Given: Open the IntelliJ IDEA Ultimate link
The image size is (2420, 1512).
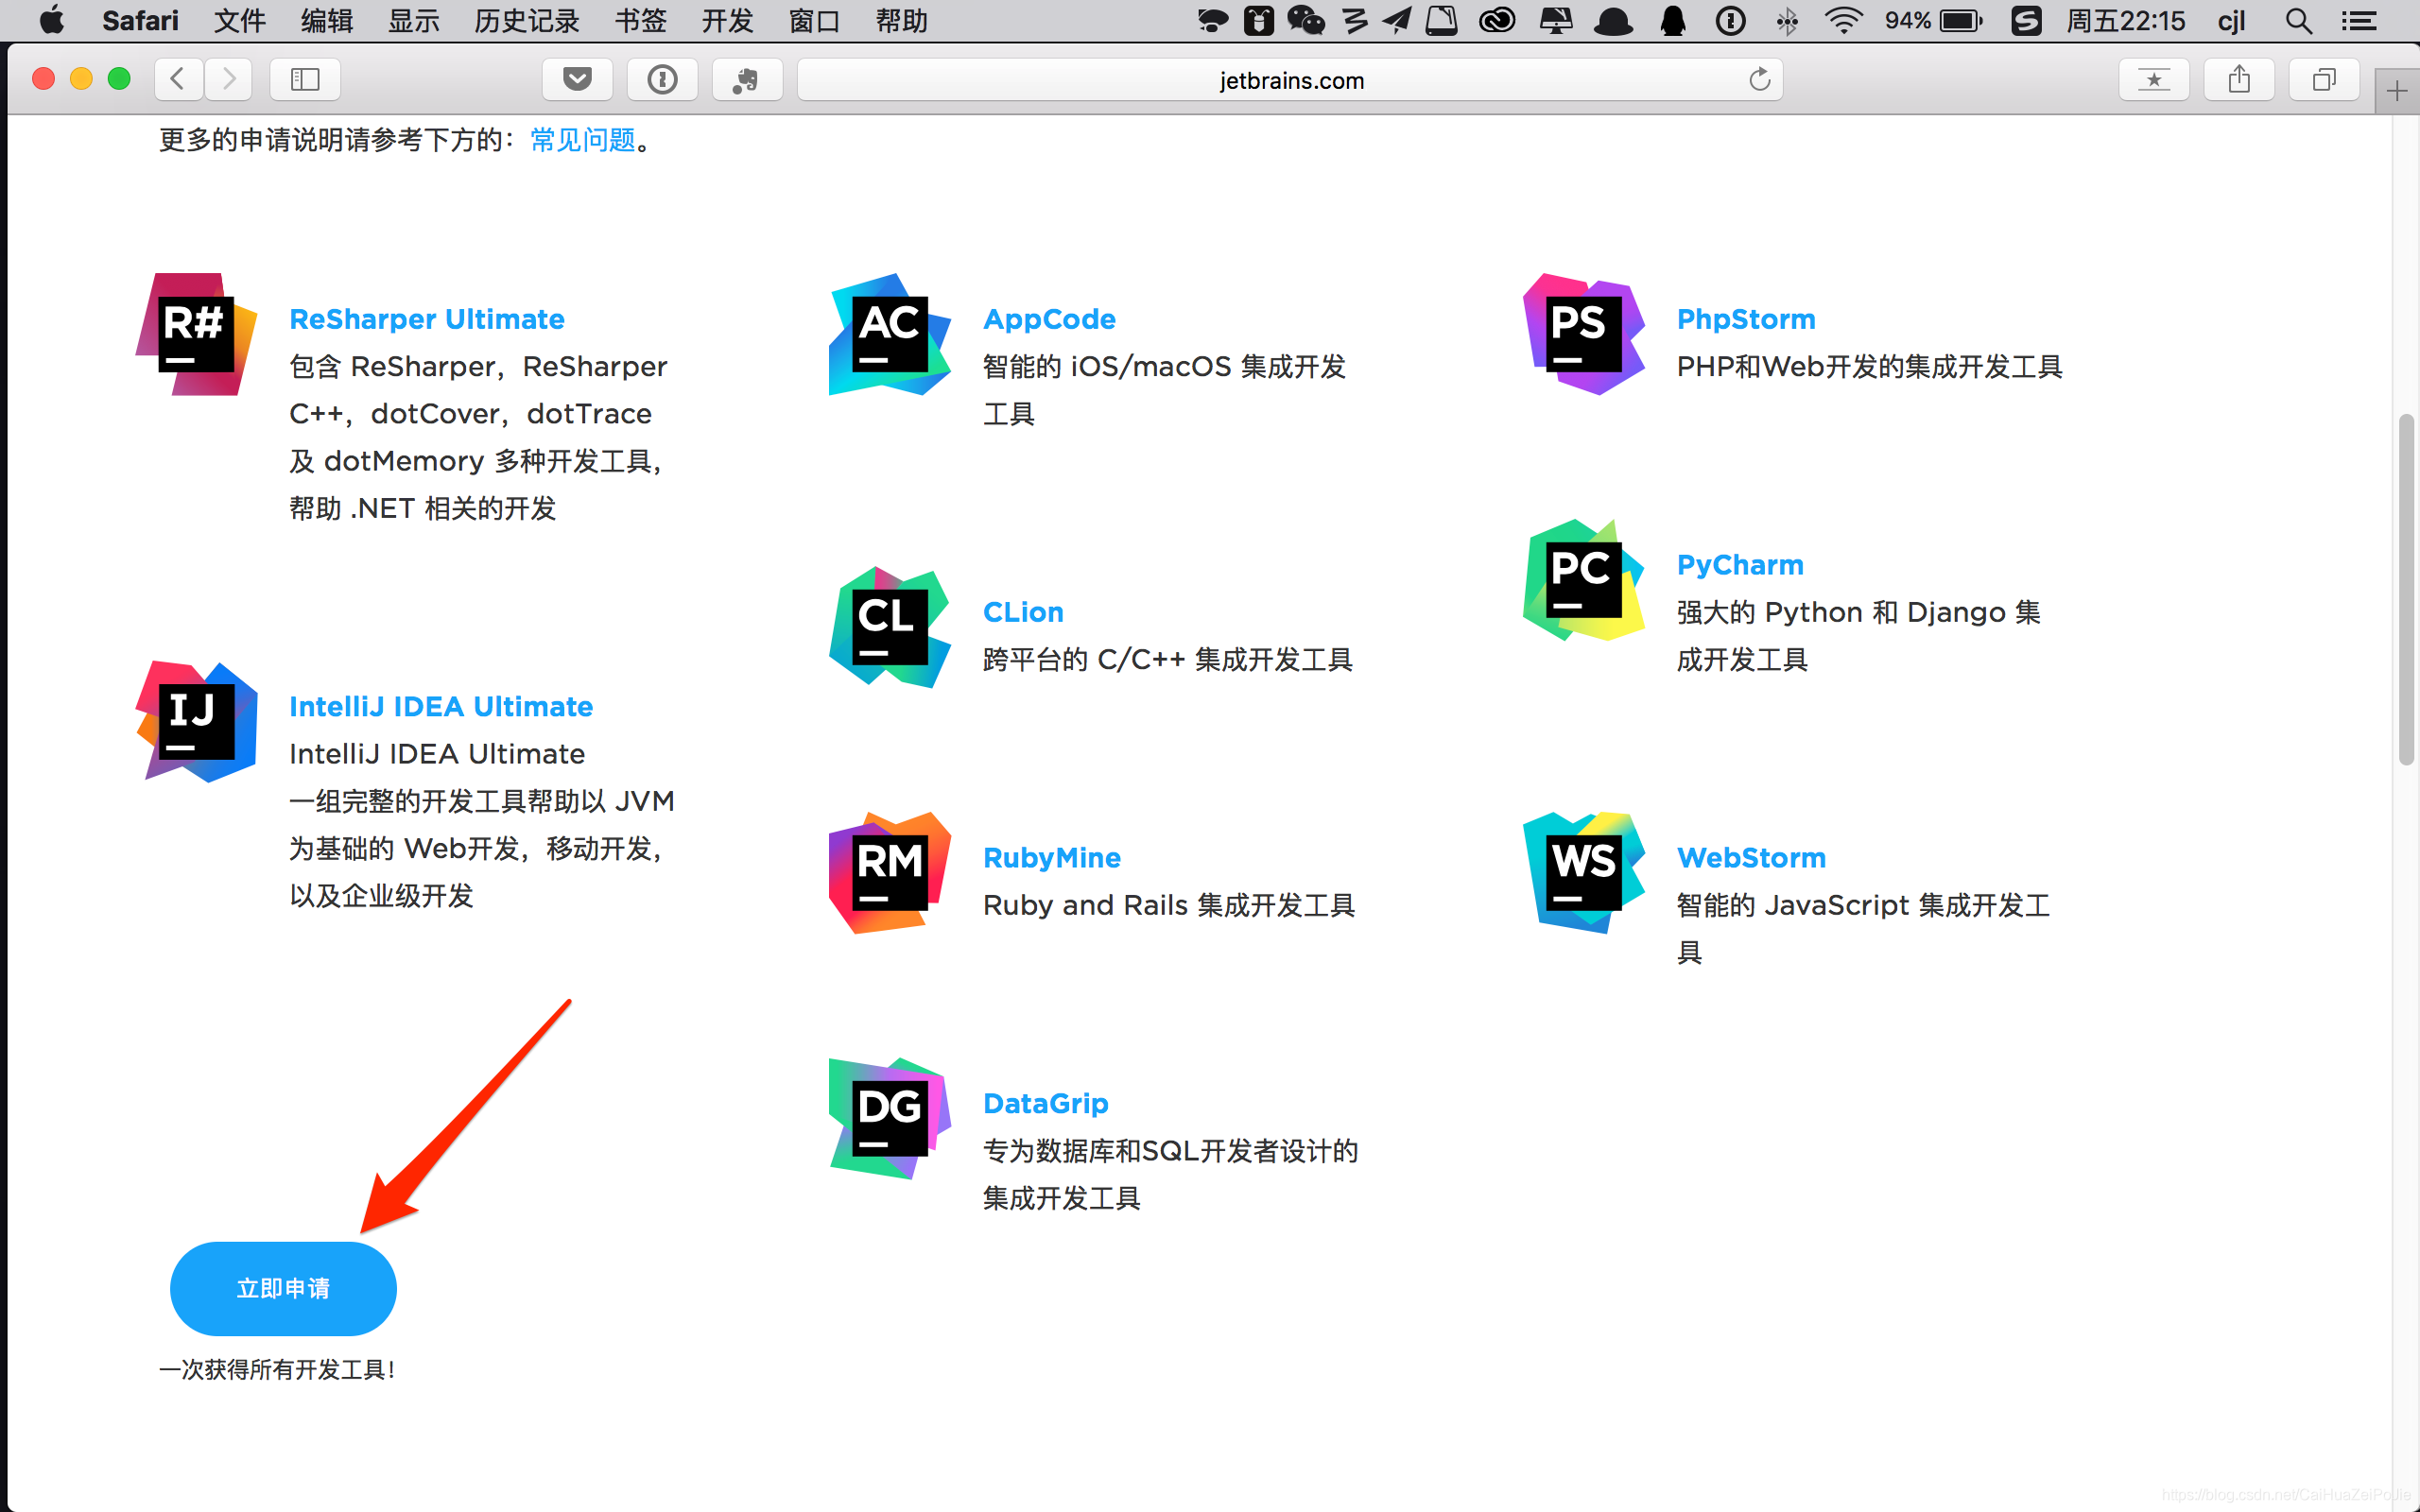Looking at the screenshot, I should 441,706.
